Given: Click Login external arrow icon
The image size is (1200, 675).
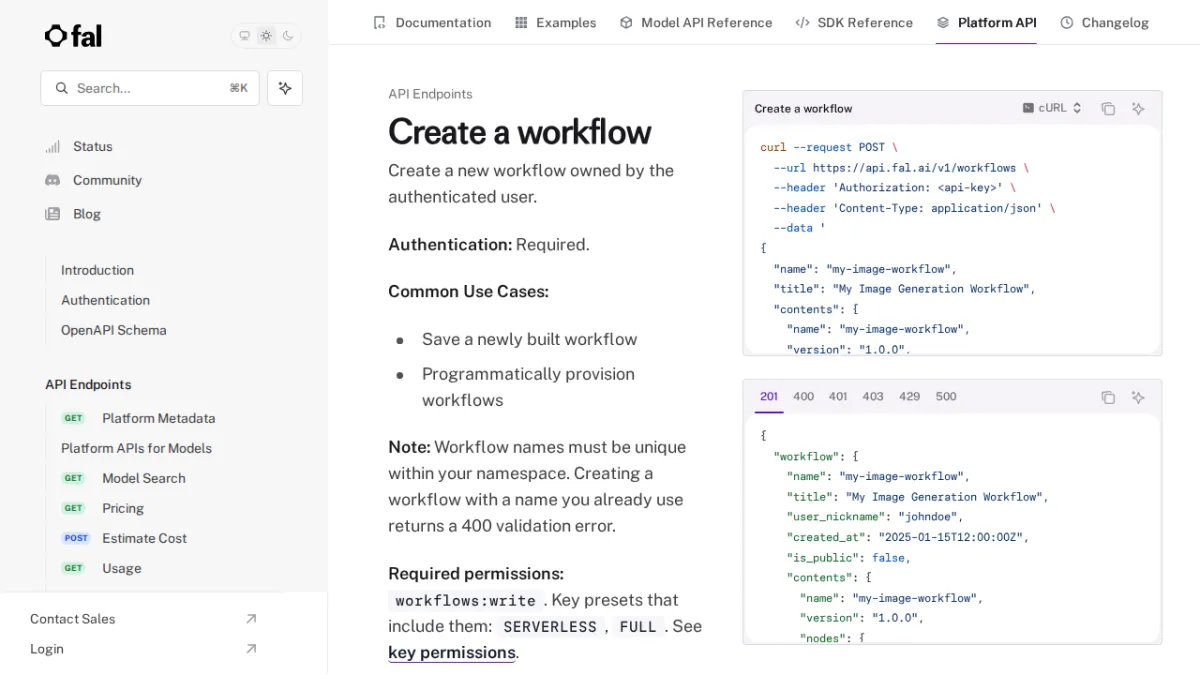Looking at the screenshot, I should coord(251,649).
